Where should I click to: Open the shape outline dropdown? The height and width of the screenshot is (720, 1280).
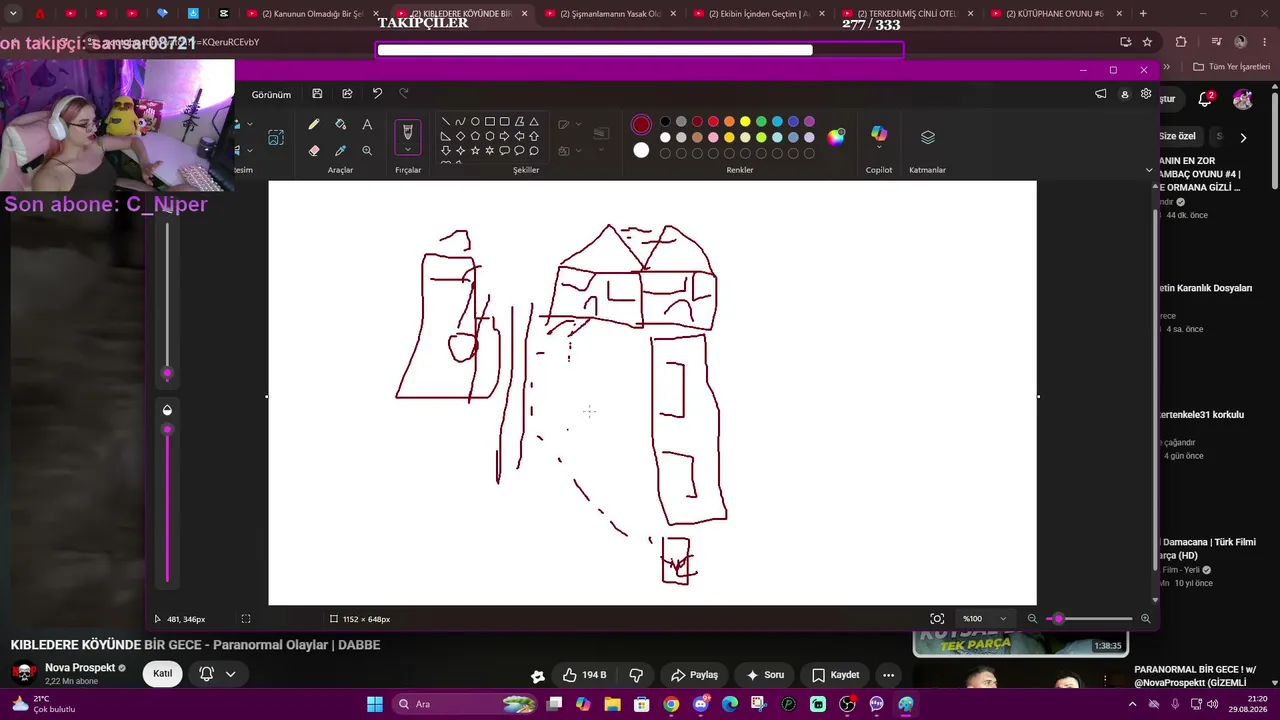coord(579,125)
